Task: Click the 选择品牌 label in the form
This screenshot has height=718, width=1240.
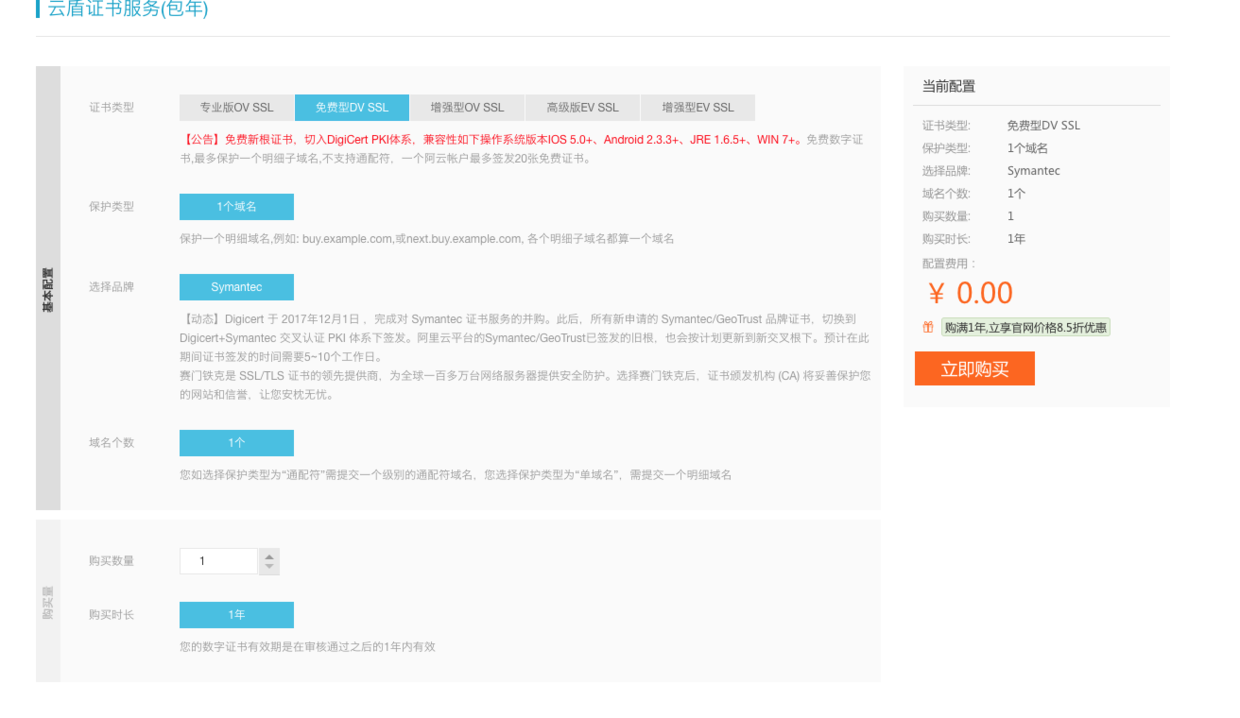Action: tap(111, 287)
